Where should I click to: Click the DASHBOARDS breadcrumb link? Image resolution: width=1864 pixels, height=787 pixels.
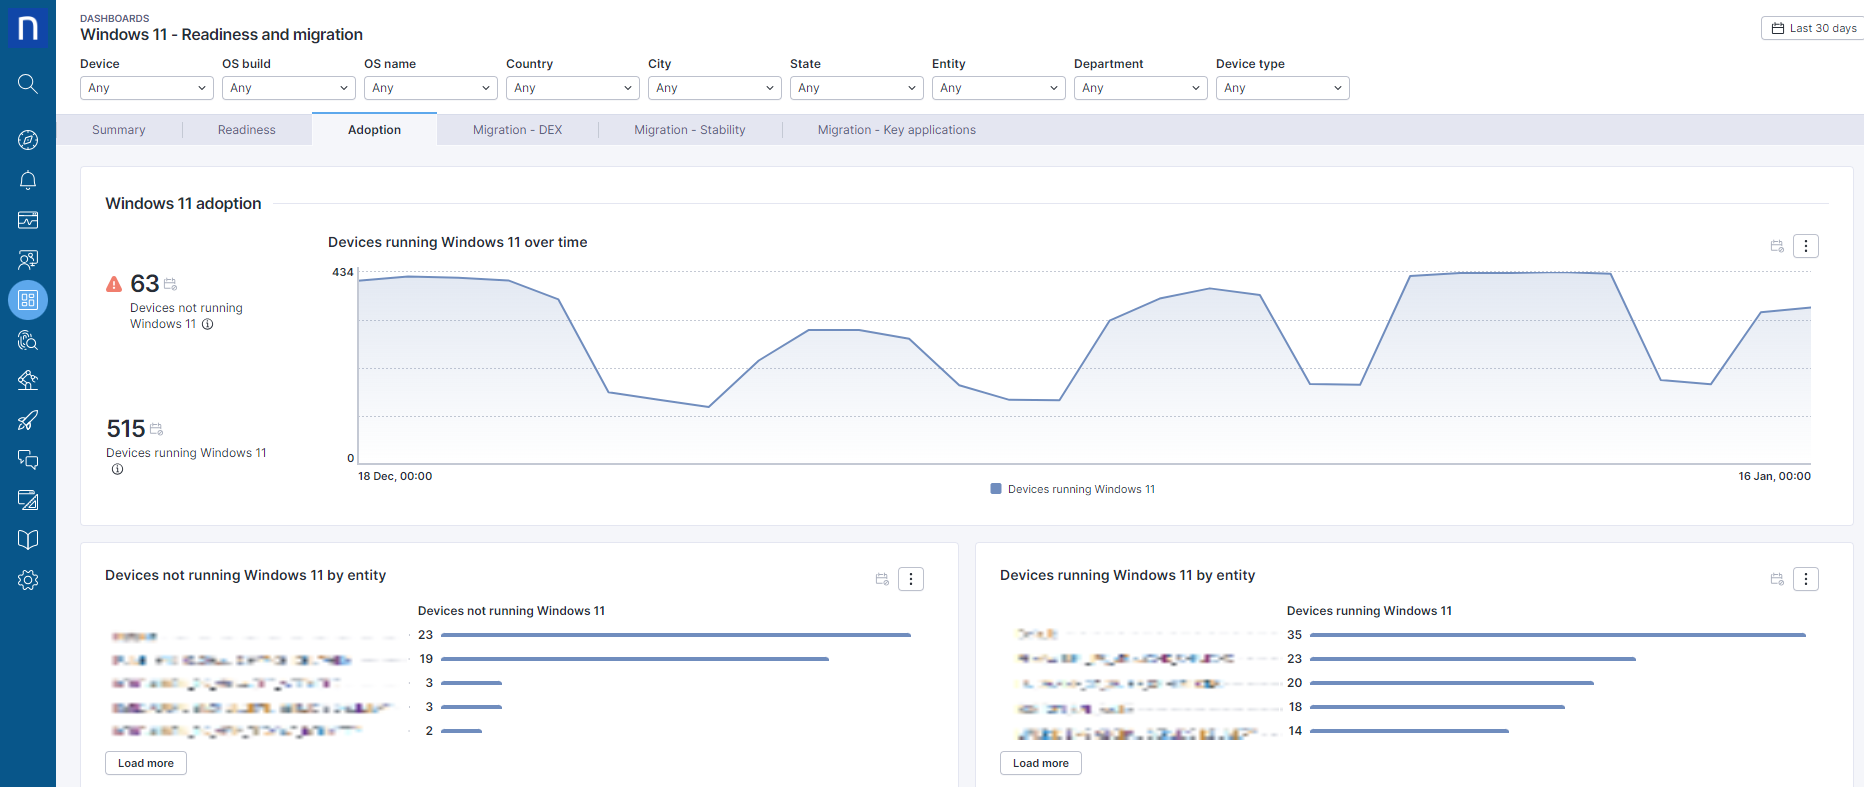click(x=115, y=18)
